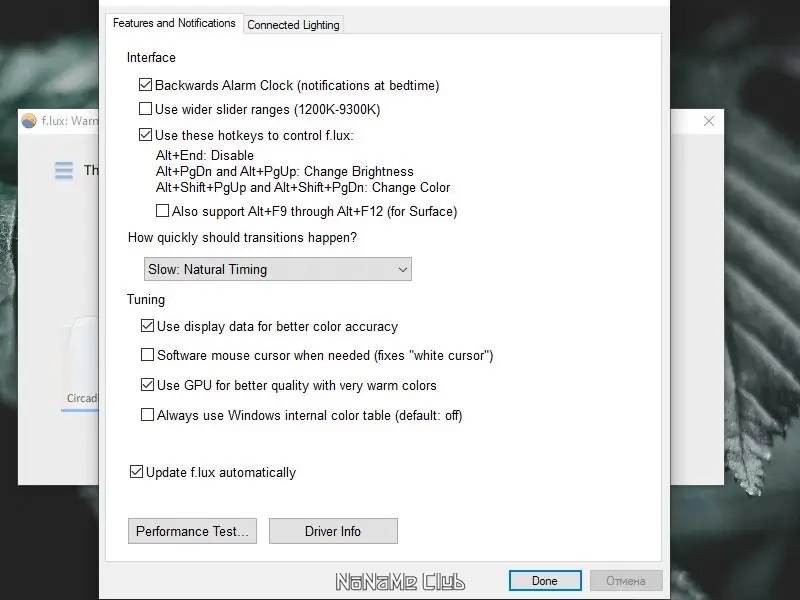Click the Performance Test button
The width and height of the screenshot is (800, 600).
(x=192, y=531)
